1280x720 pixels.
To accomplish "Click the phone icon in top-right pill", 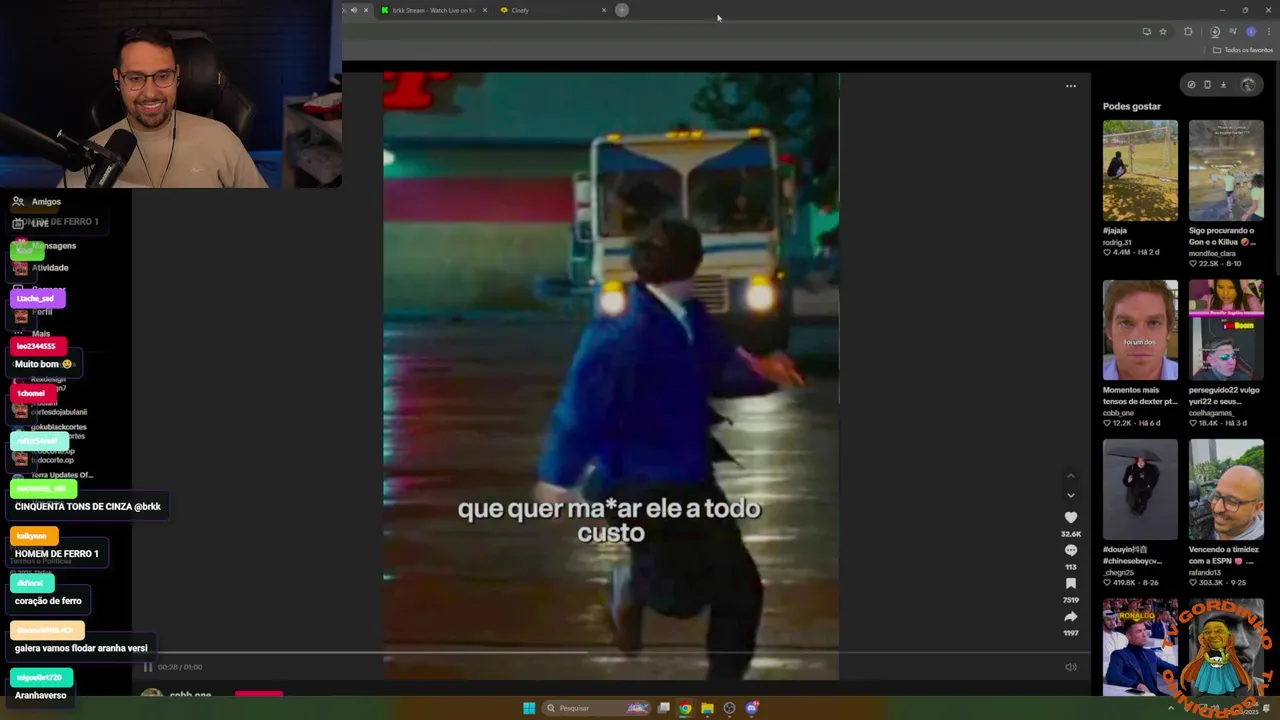I will tap(1207, 85).
